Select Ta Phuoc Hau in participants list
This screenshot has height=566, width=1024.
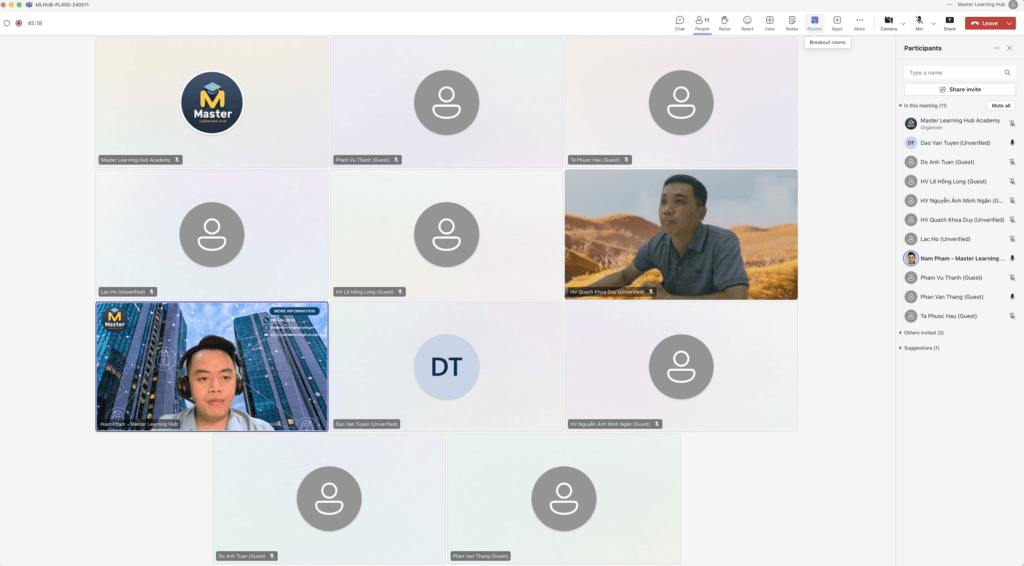pyautogui.click(x=959, y=316)
